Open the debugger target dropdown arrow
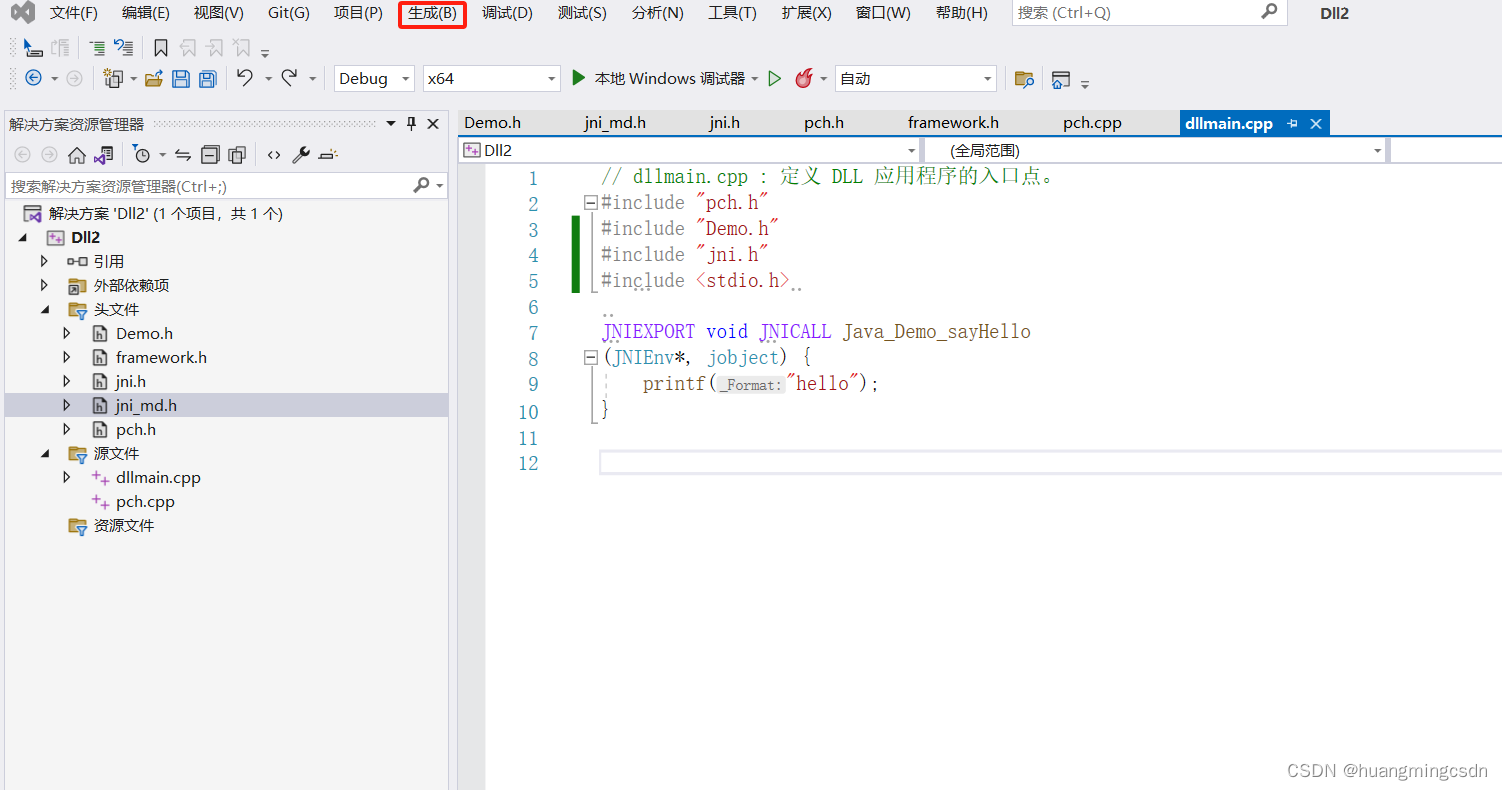 point(755,79)
